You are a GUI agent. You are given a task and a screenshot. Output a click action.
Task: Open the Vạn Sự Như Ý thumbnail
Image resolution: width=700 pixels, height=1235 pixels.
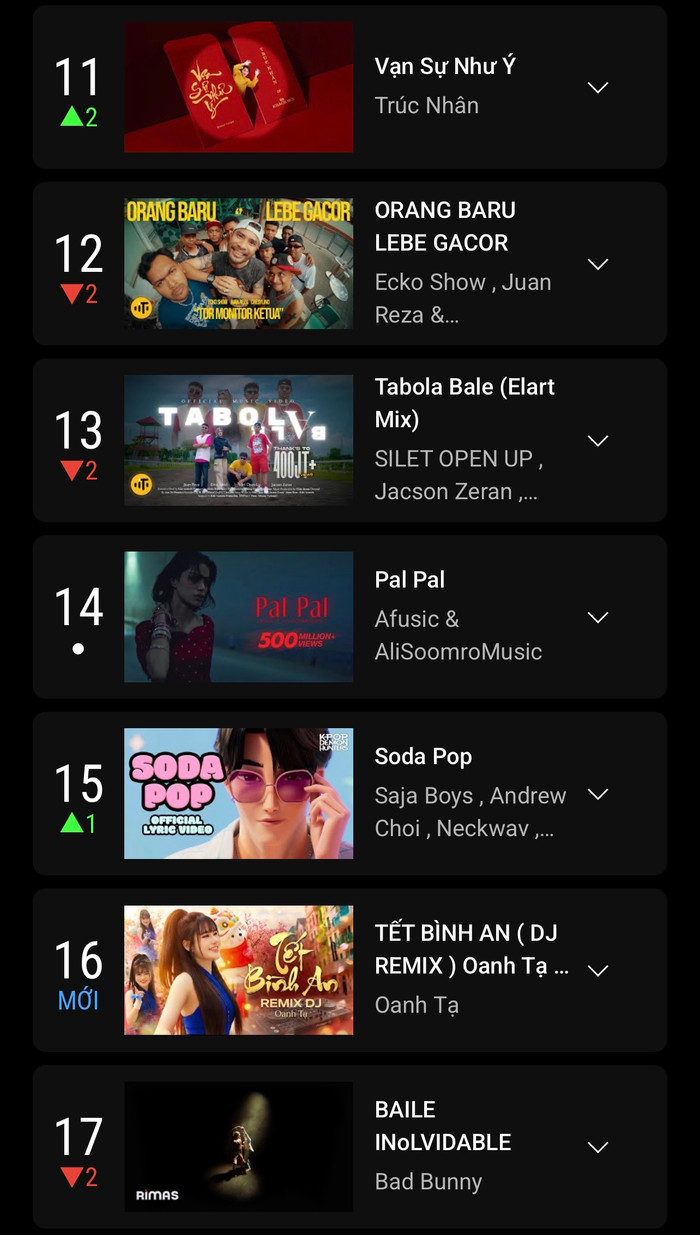tap(238, 87)
